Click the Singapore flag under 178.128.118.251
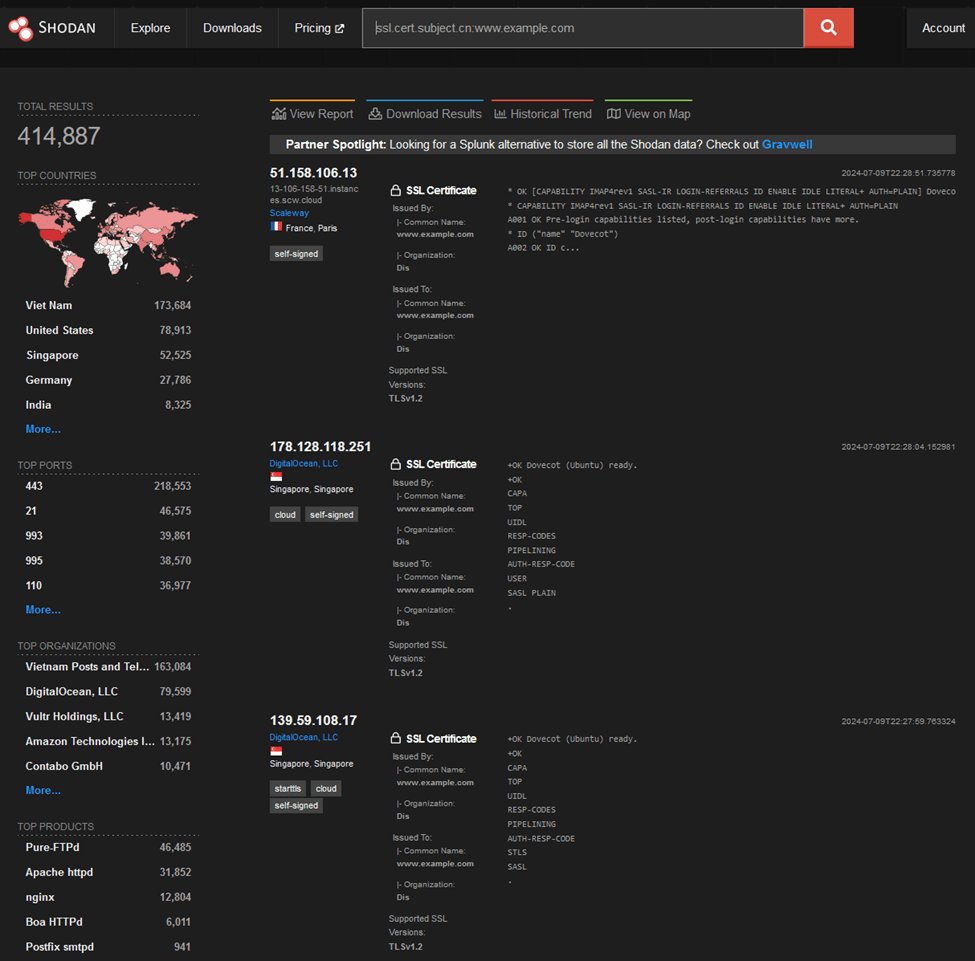This screenshot has width=975, height=961. 276,476
